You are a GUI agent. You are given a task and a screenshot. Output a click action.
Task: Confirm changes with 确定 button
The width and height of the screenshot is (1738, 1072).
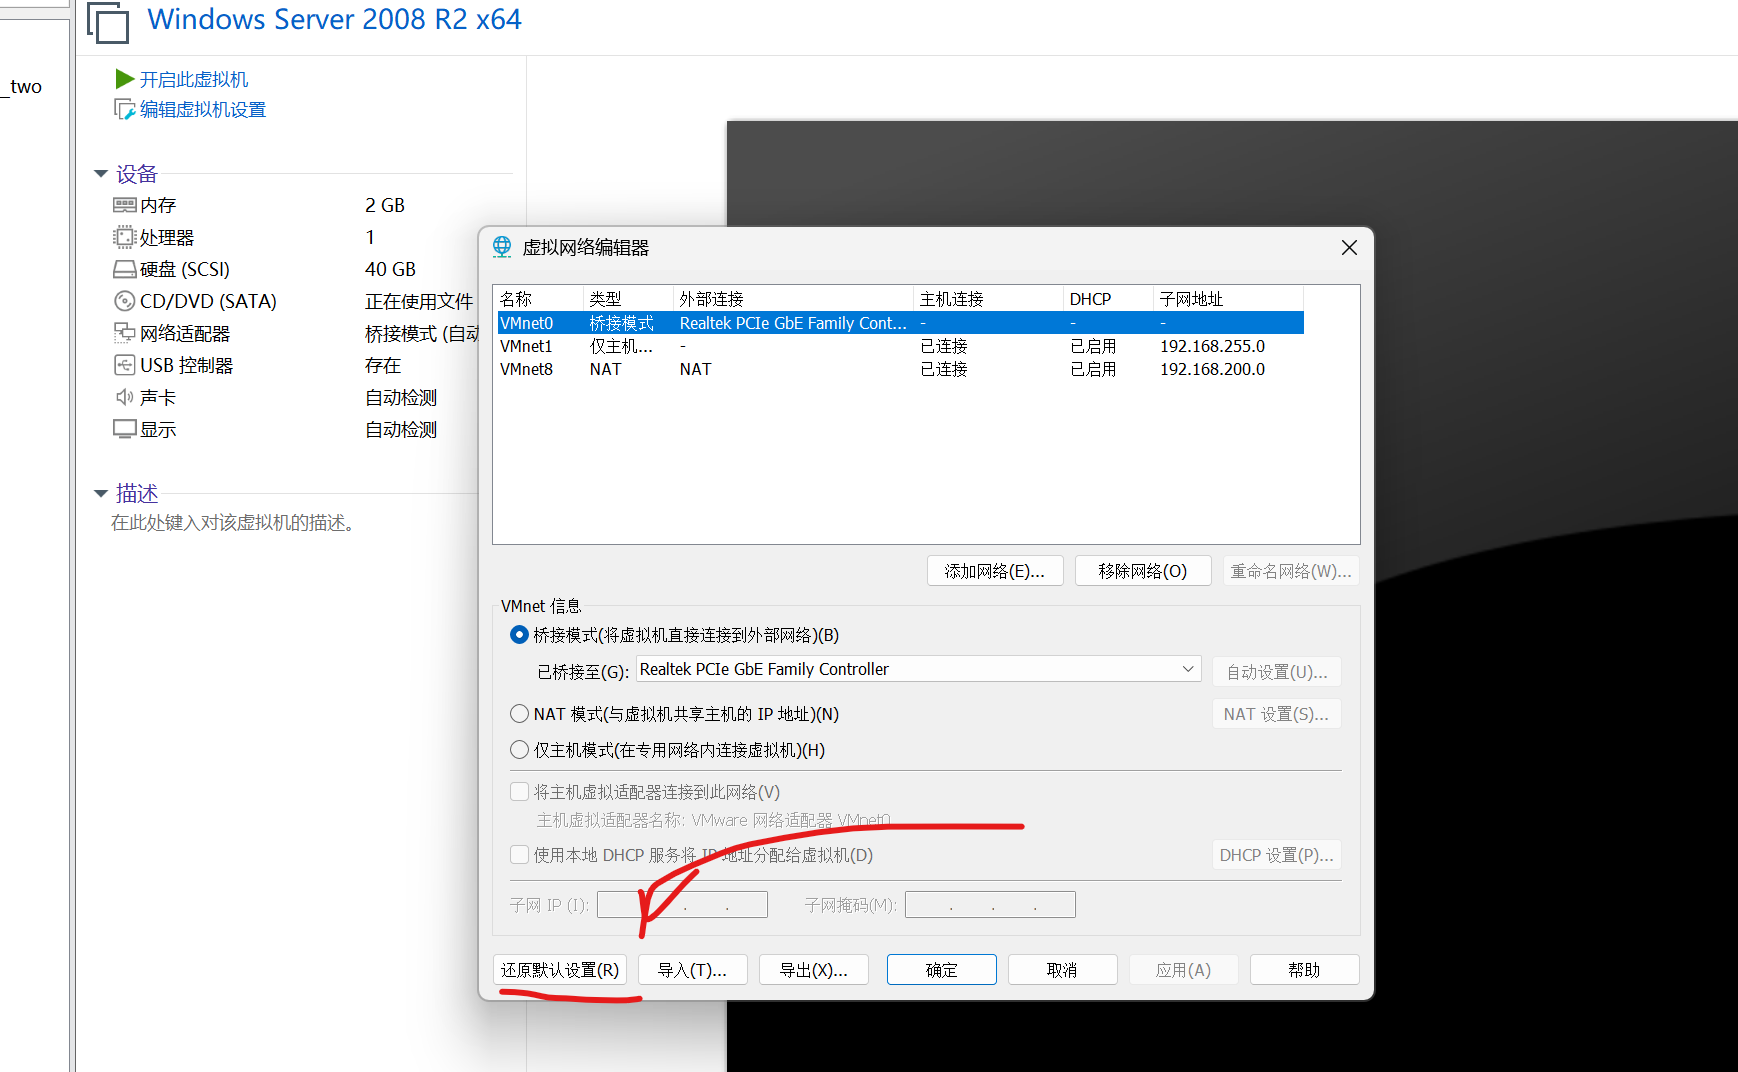coord(940,969)
